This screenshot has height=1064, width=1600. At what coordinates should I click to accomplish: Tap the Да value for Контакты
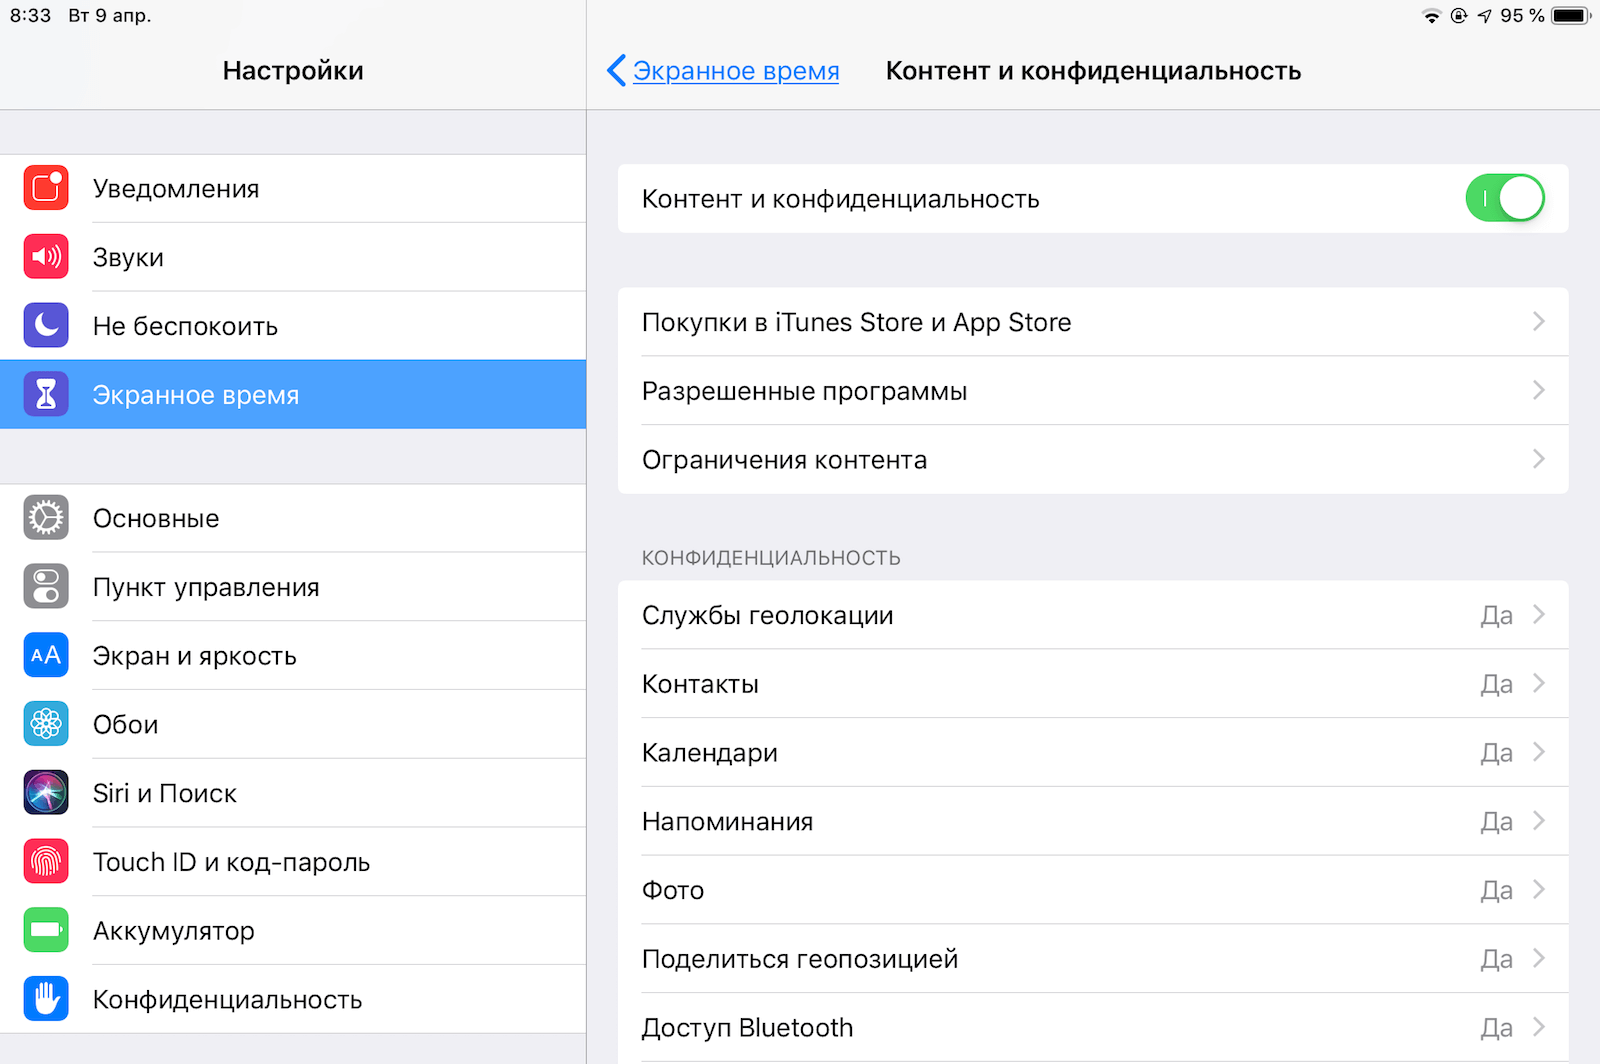point(1496,685)
